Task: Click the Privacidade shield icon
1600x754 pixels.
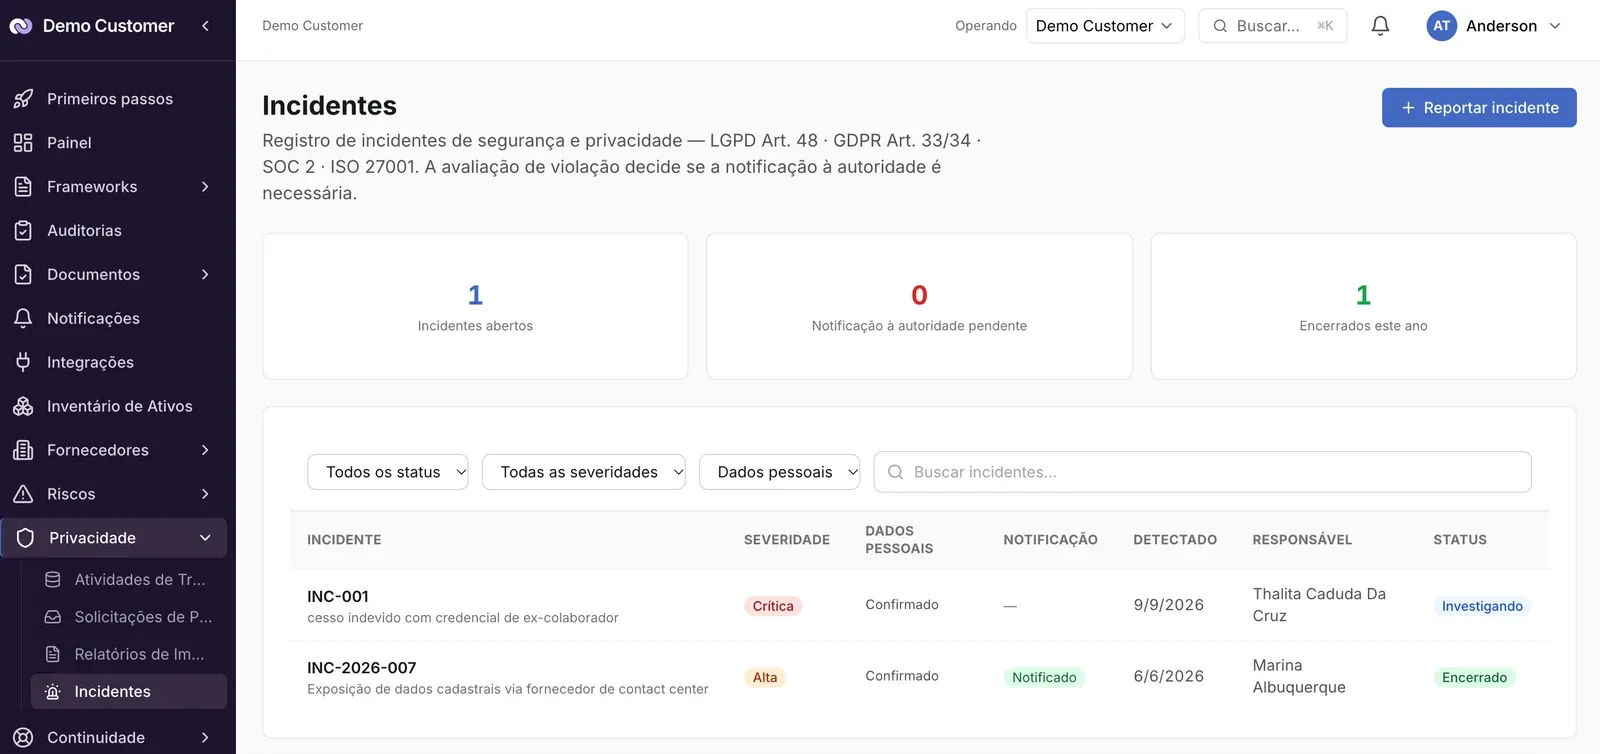Action: [25, 538]
